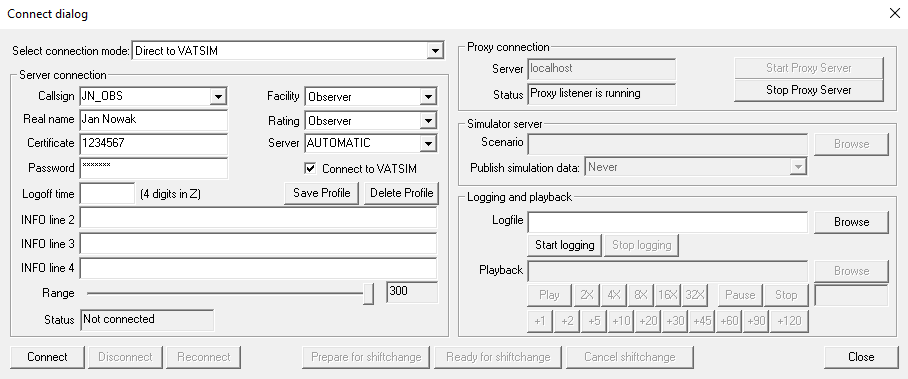Click the +10 skip button
The image size is (908, 379).
click(x=621, y=321)
